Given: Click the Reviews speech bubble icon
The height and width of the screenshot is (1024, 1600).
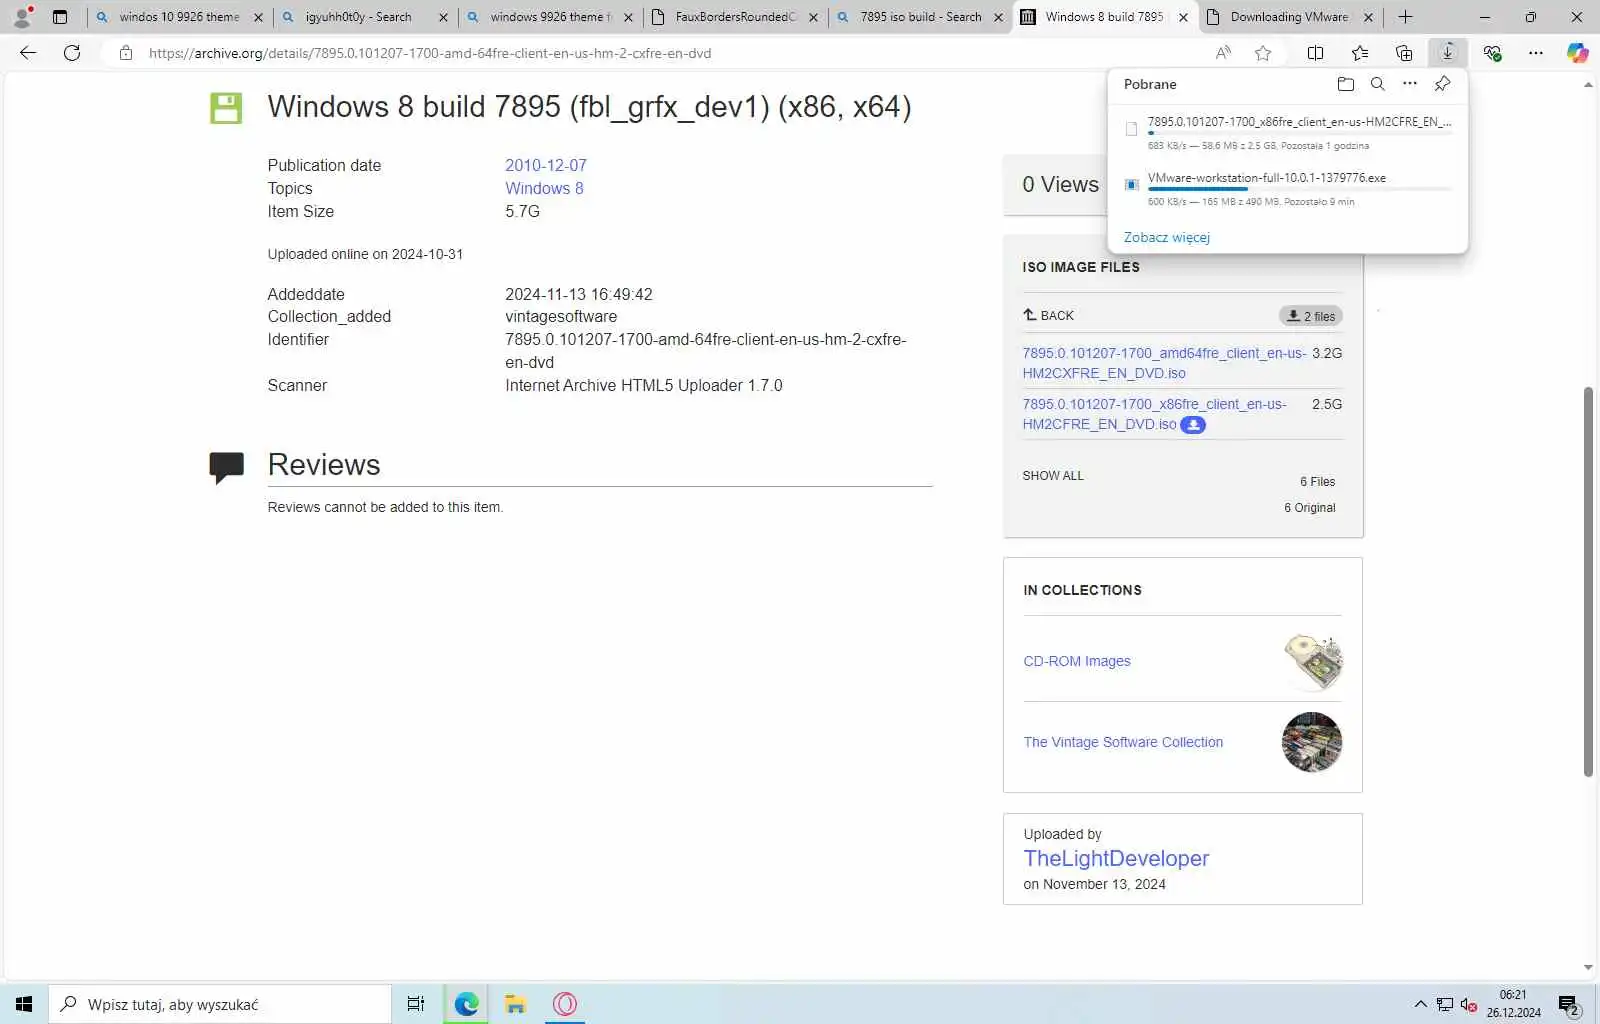Looking at the screenshot, I should tap(226, 467).
